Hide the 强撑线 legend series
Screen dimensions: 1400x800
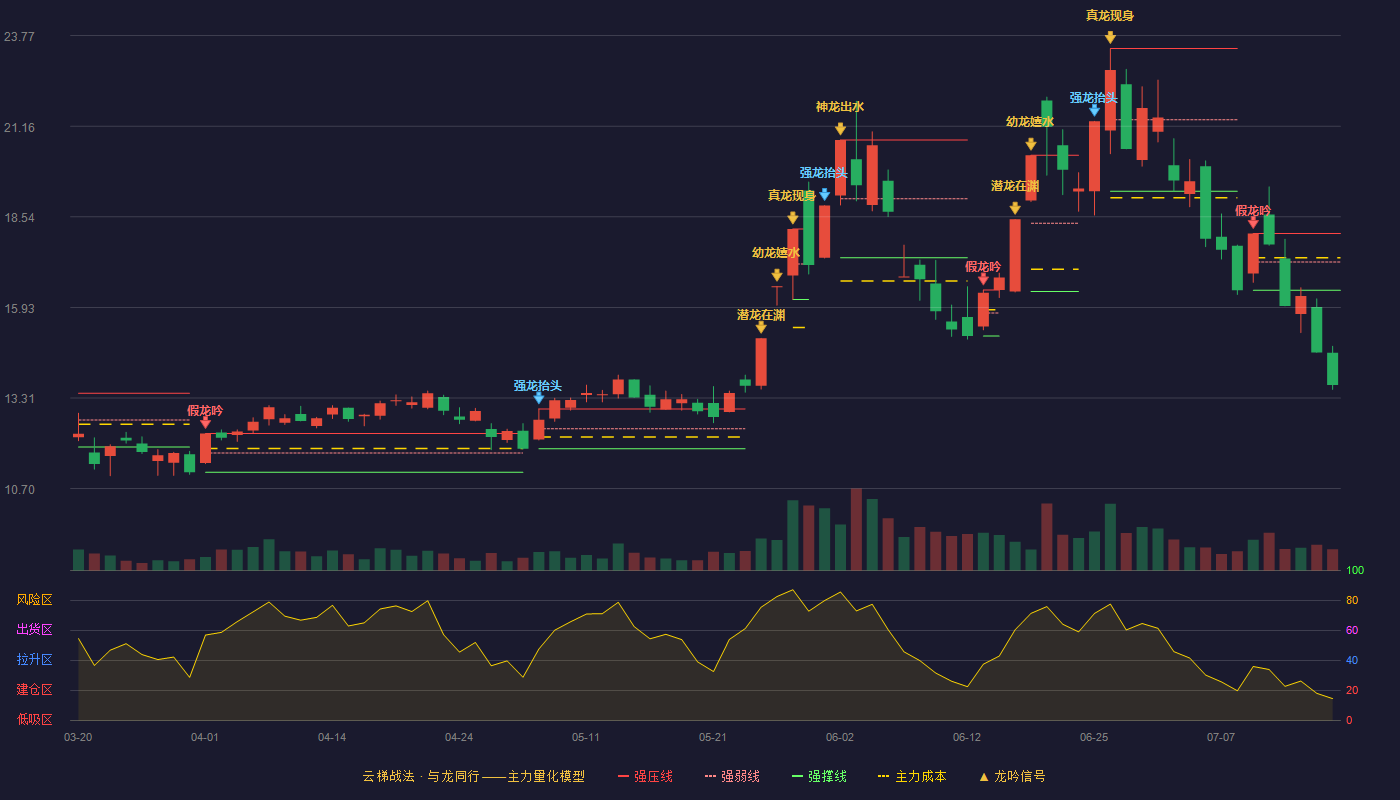pyautogui.click(x=819, y=776)
